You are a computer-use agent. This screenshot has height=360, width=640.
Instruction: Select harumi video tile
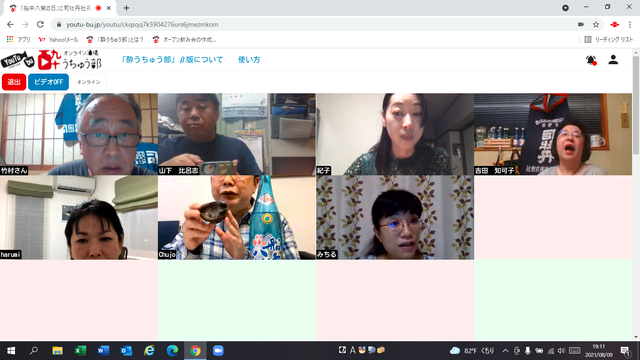(x=79, y=218)
